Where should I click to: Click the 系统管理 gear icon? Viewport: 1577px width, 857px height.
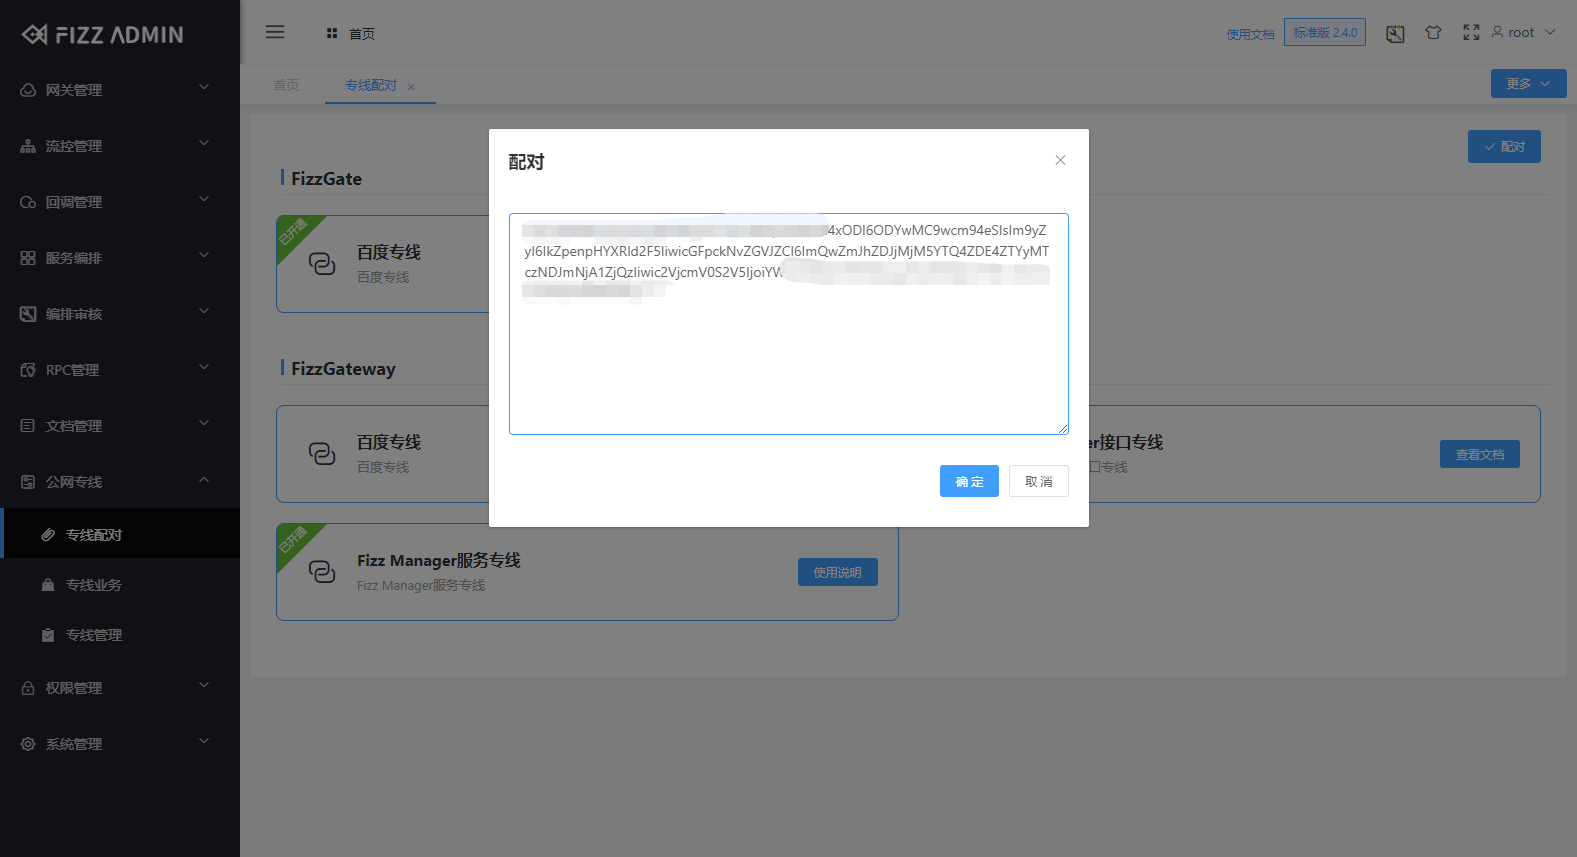(x=28, y=744)
